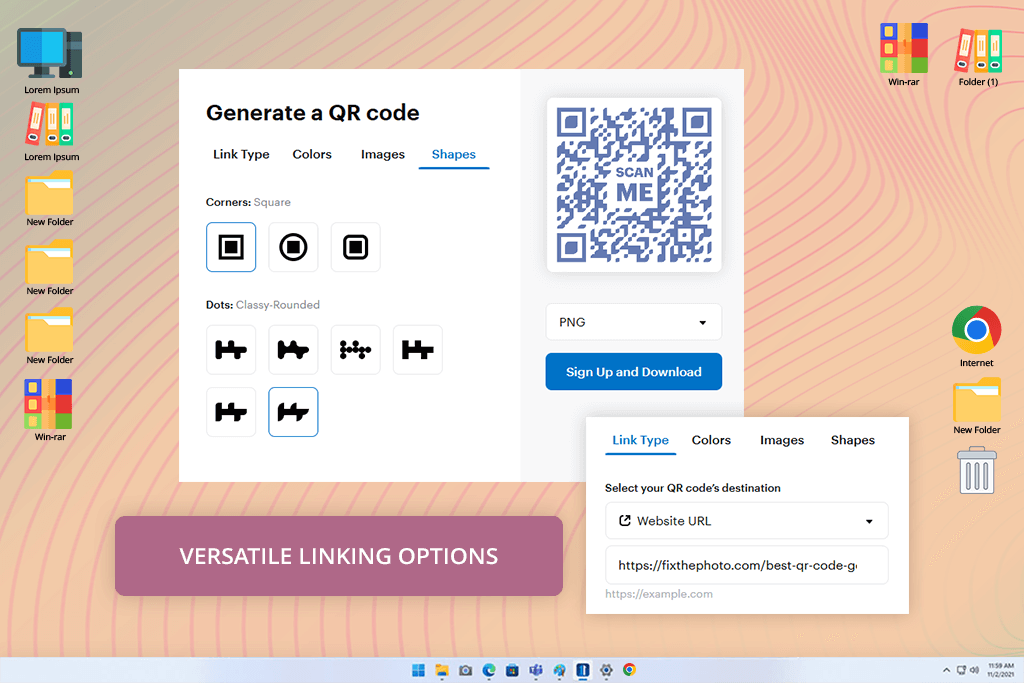Choose the circular corner style option
1024x683 pixels.
pos(293,247)
